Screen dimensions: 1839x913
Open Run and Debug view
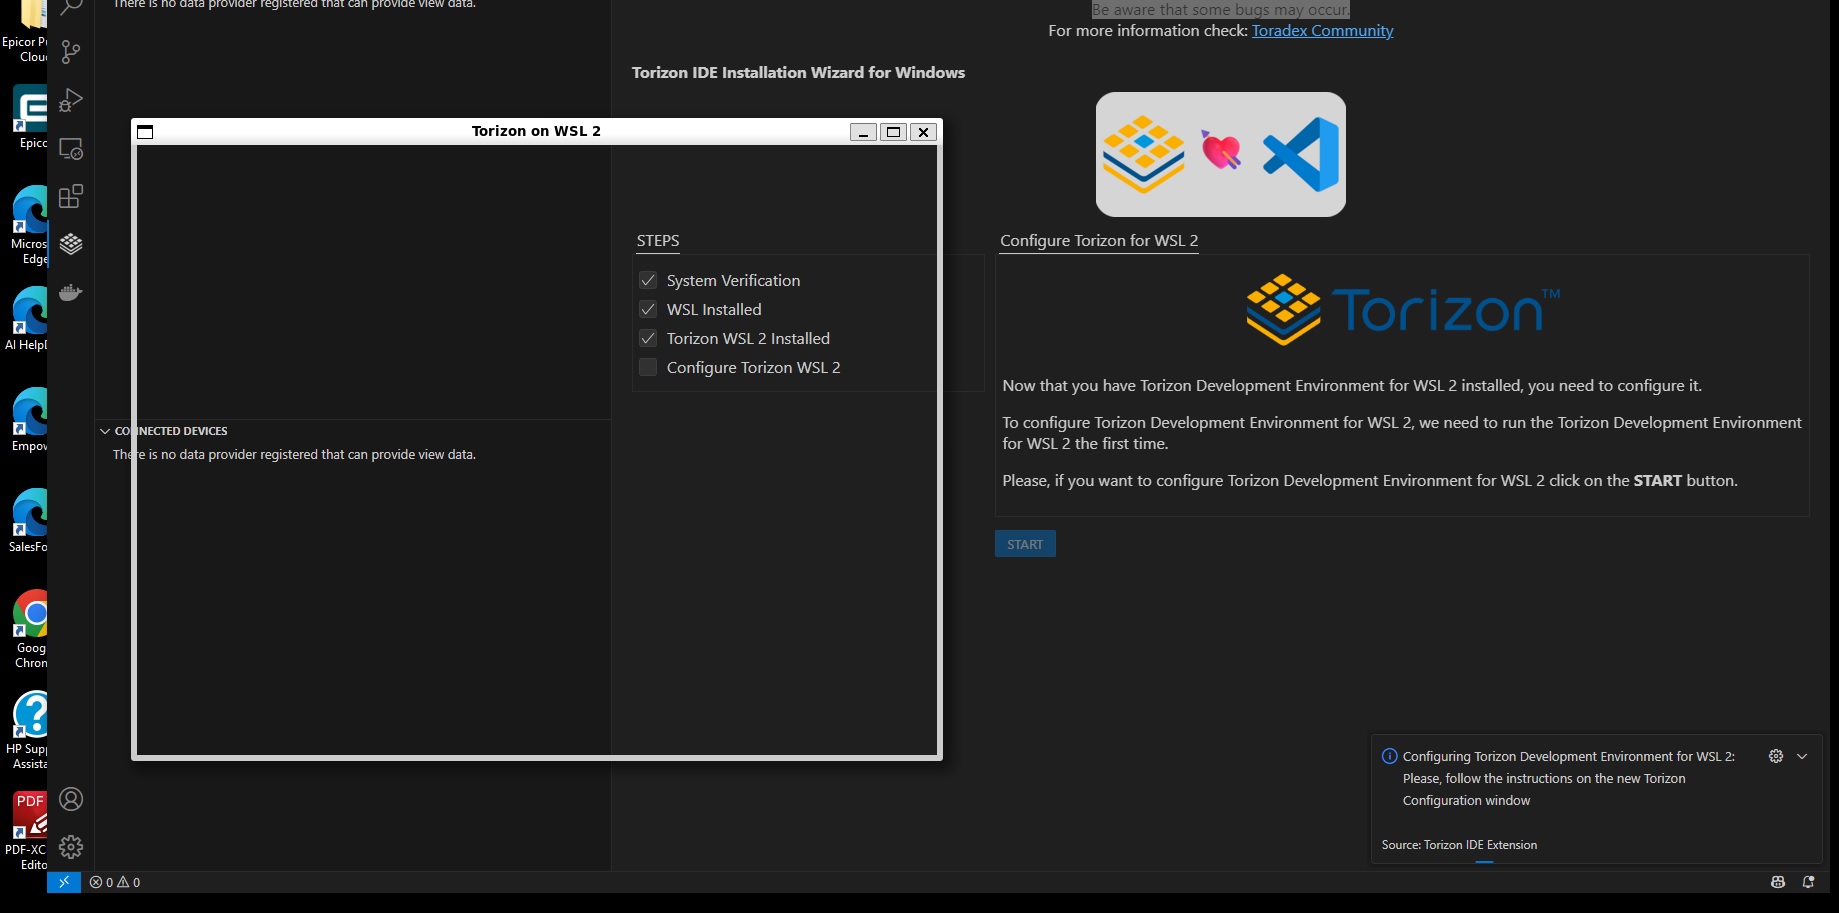pyautogui.click(x=71, y=100)
